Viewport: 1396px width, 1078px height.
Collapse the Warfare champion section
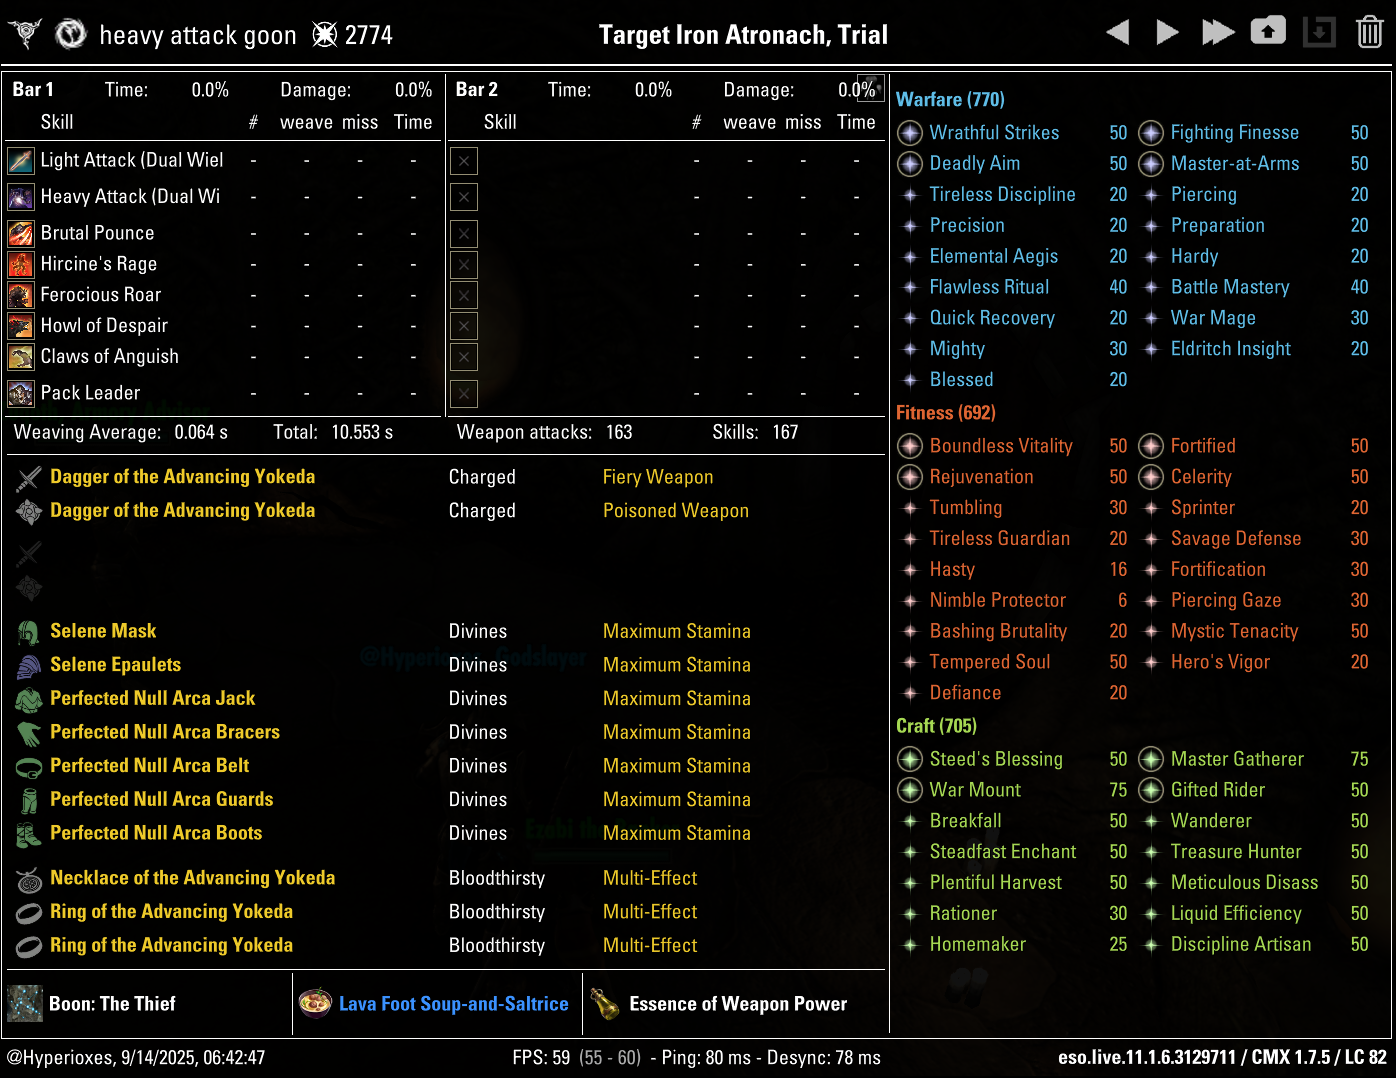click(x=950, y=99)
